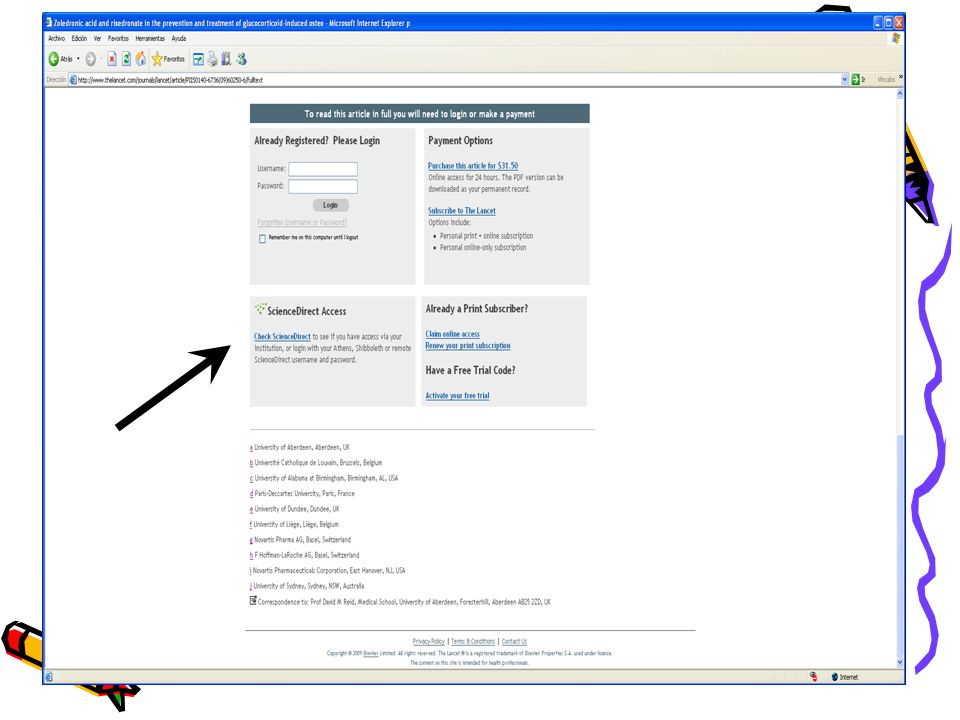960x720 pixels.
Task: Expand the Vínculos links toolbar
Action: click(x=901, y=78)
